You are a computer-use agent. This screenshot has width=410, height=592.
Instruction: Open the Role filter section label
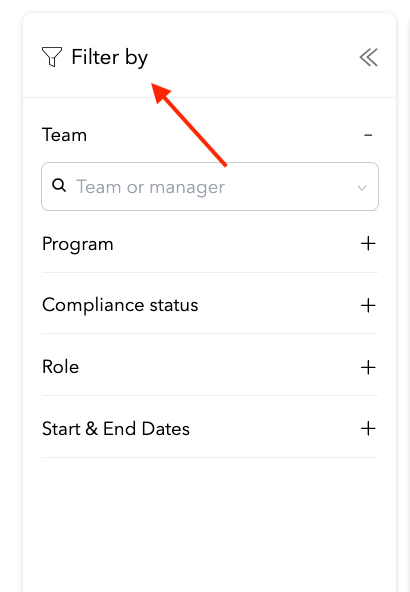(60, 367)
